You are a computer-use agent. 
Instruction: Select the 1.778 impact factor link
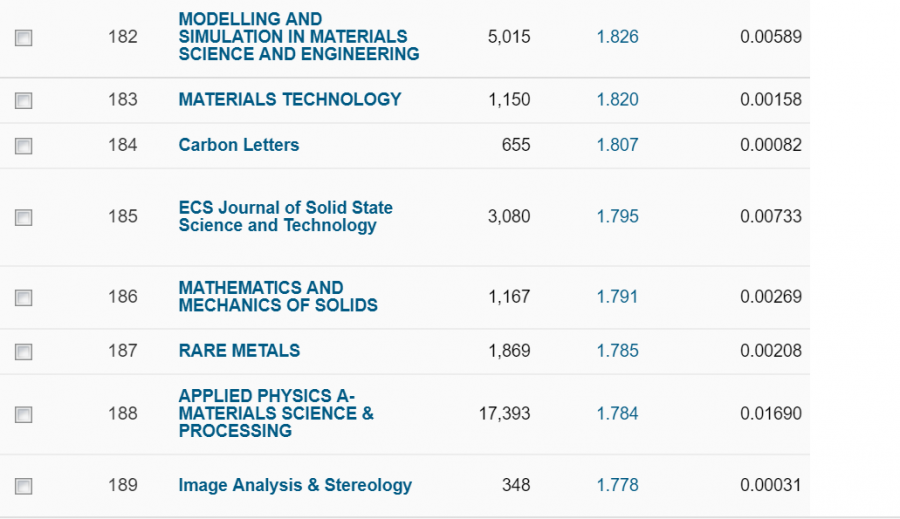click(x=617, y=485)
